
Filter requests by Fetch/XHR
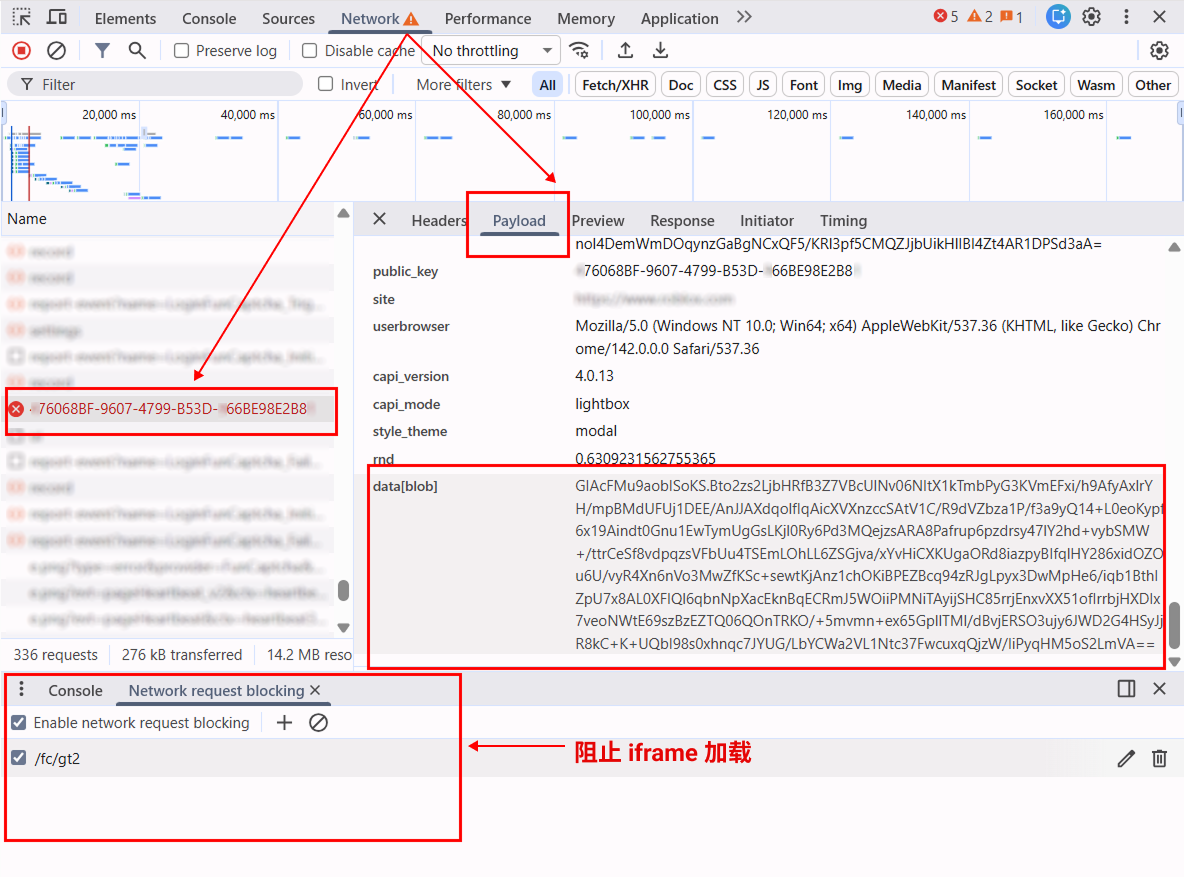coord(614,84)
